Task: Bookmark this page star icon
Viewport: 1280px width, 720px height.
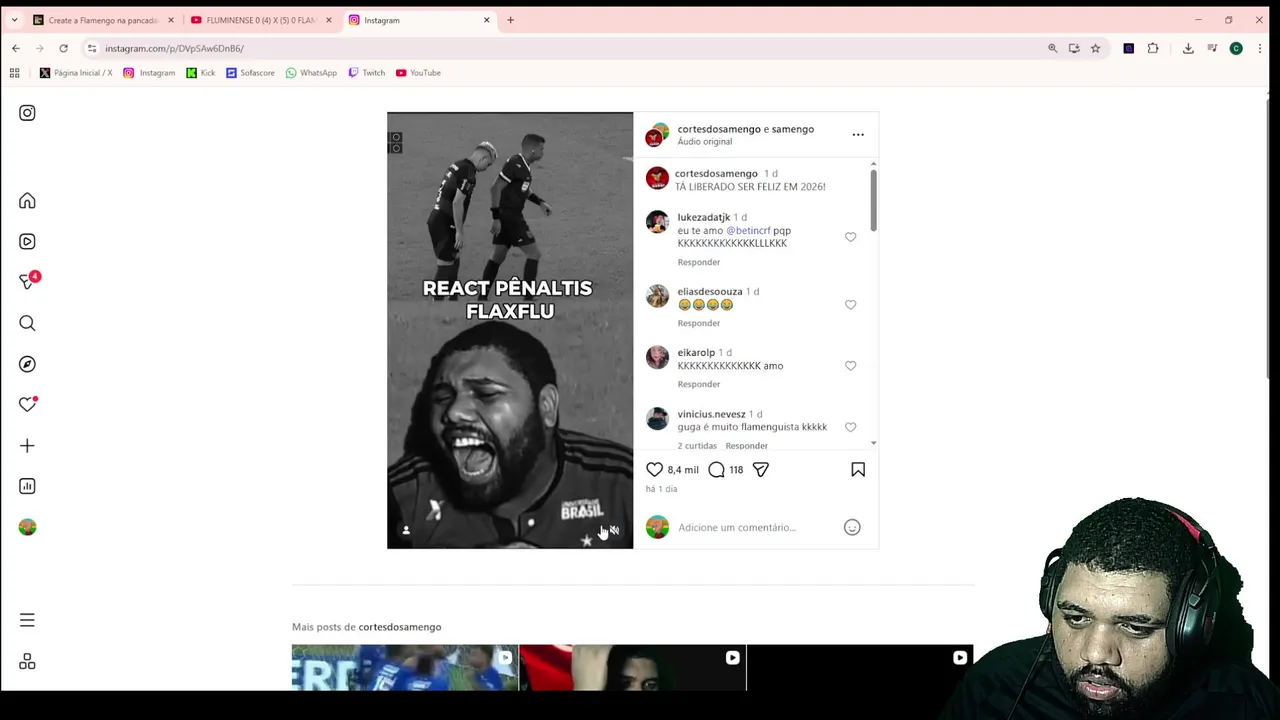Action: point(1095,48)
